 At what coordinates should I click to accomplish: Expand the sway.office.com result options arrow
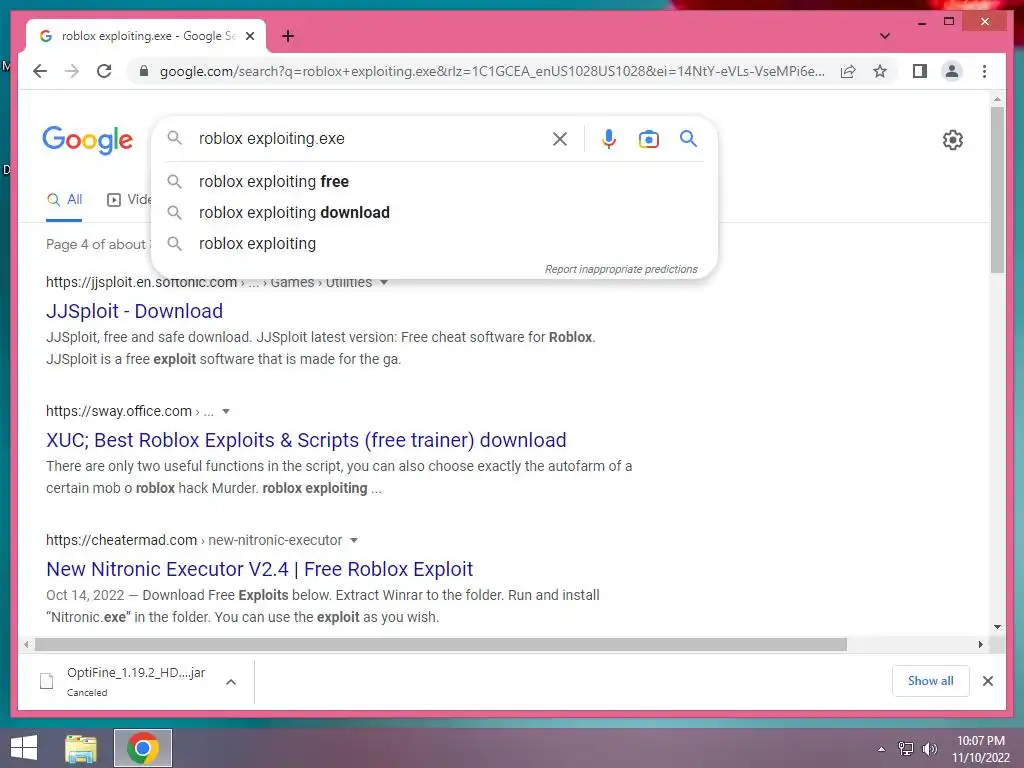point(226,411)
